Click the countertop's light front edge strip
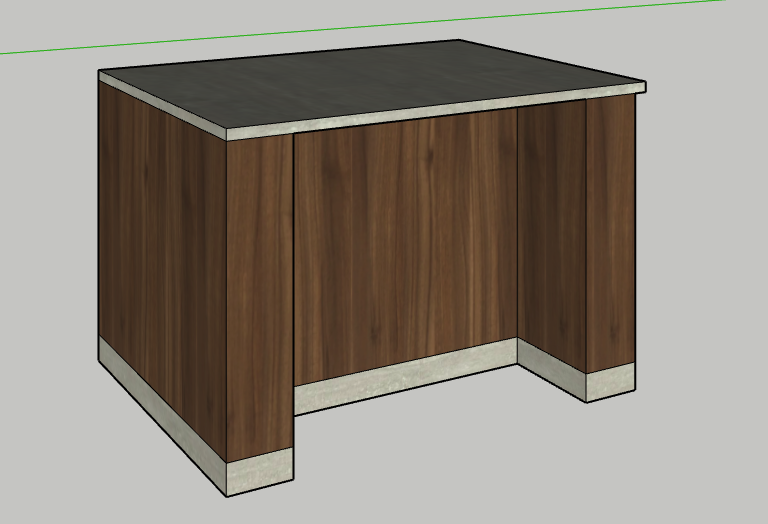The height and width of the screenshot is (524, 768). tap(430, 112)
